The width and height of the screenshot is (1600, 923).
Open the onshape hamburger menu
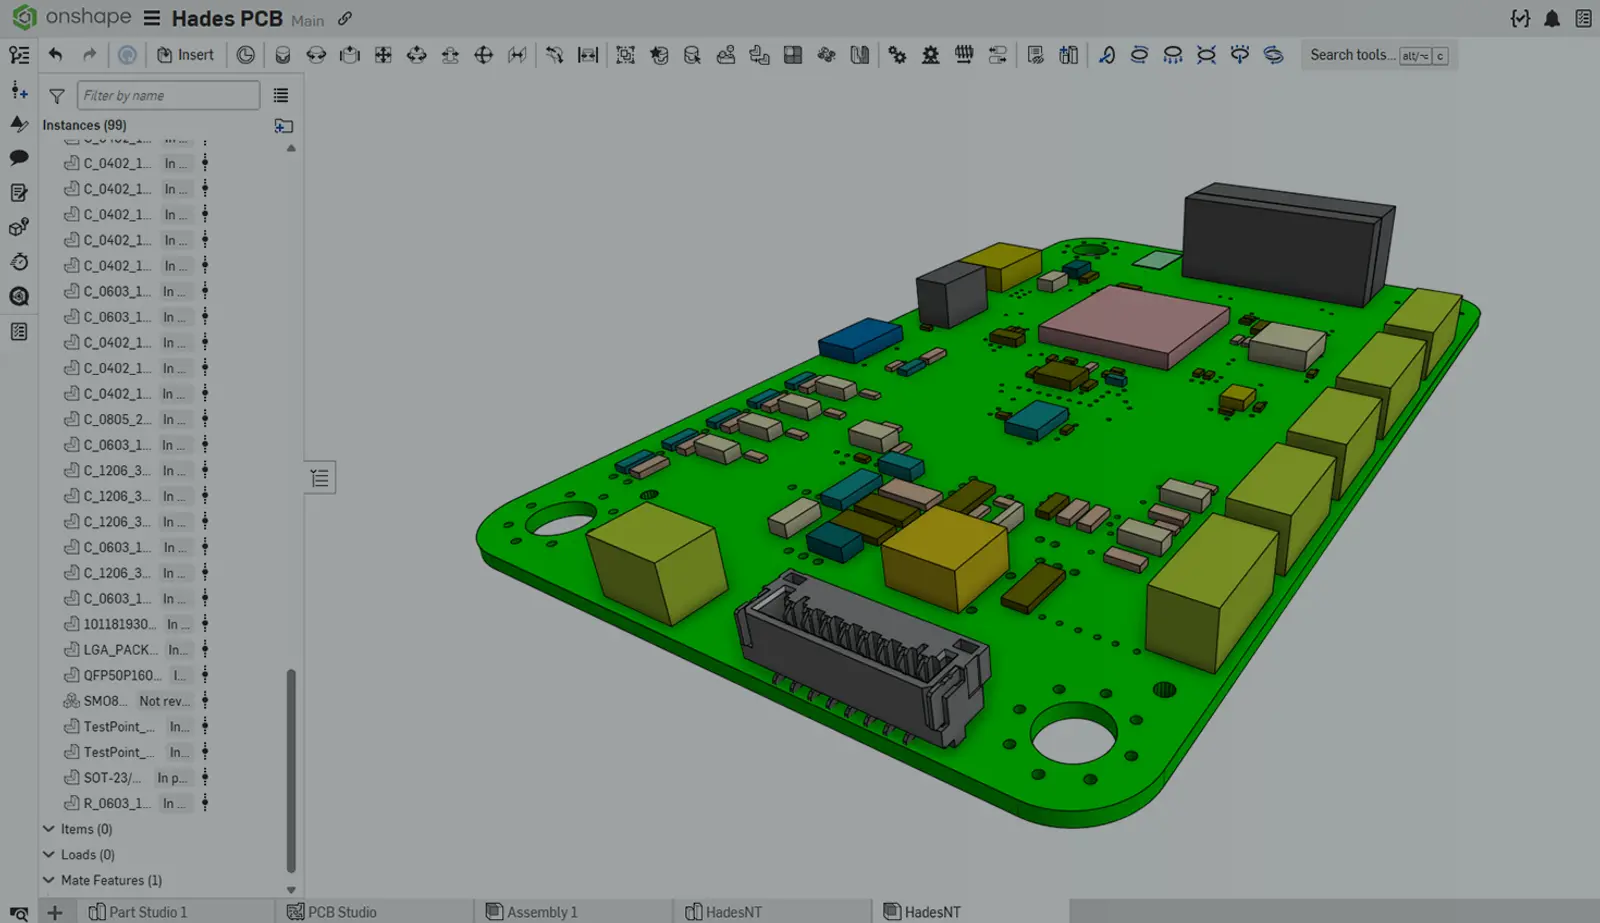pyautogui.click(x=152, y=18)
